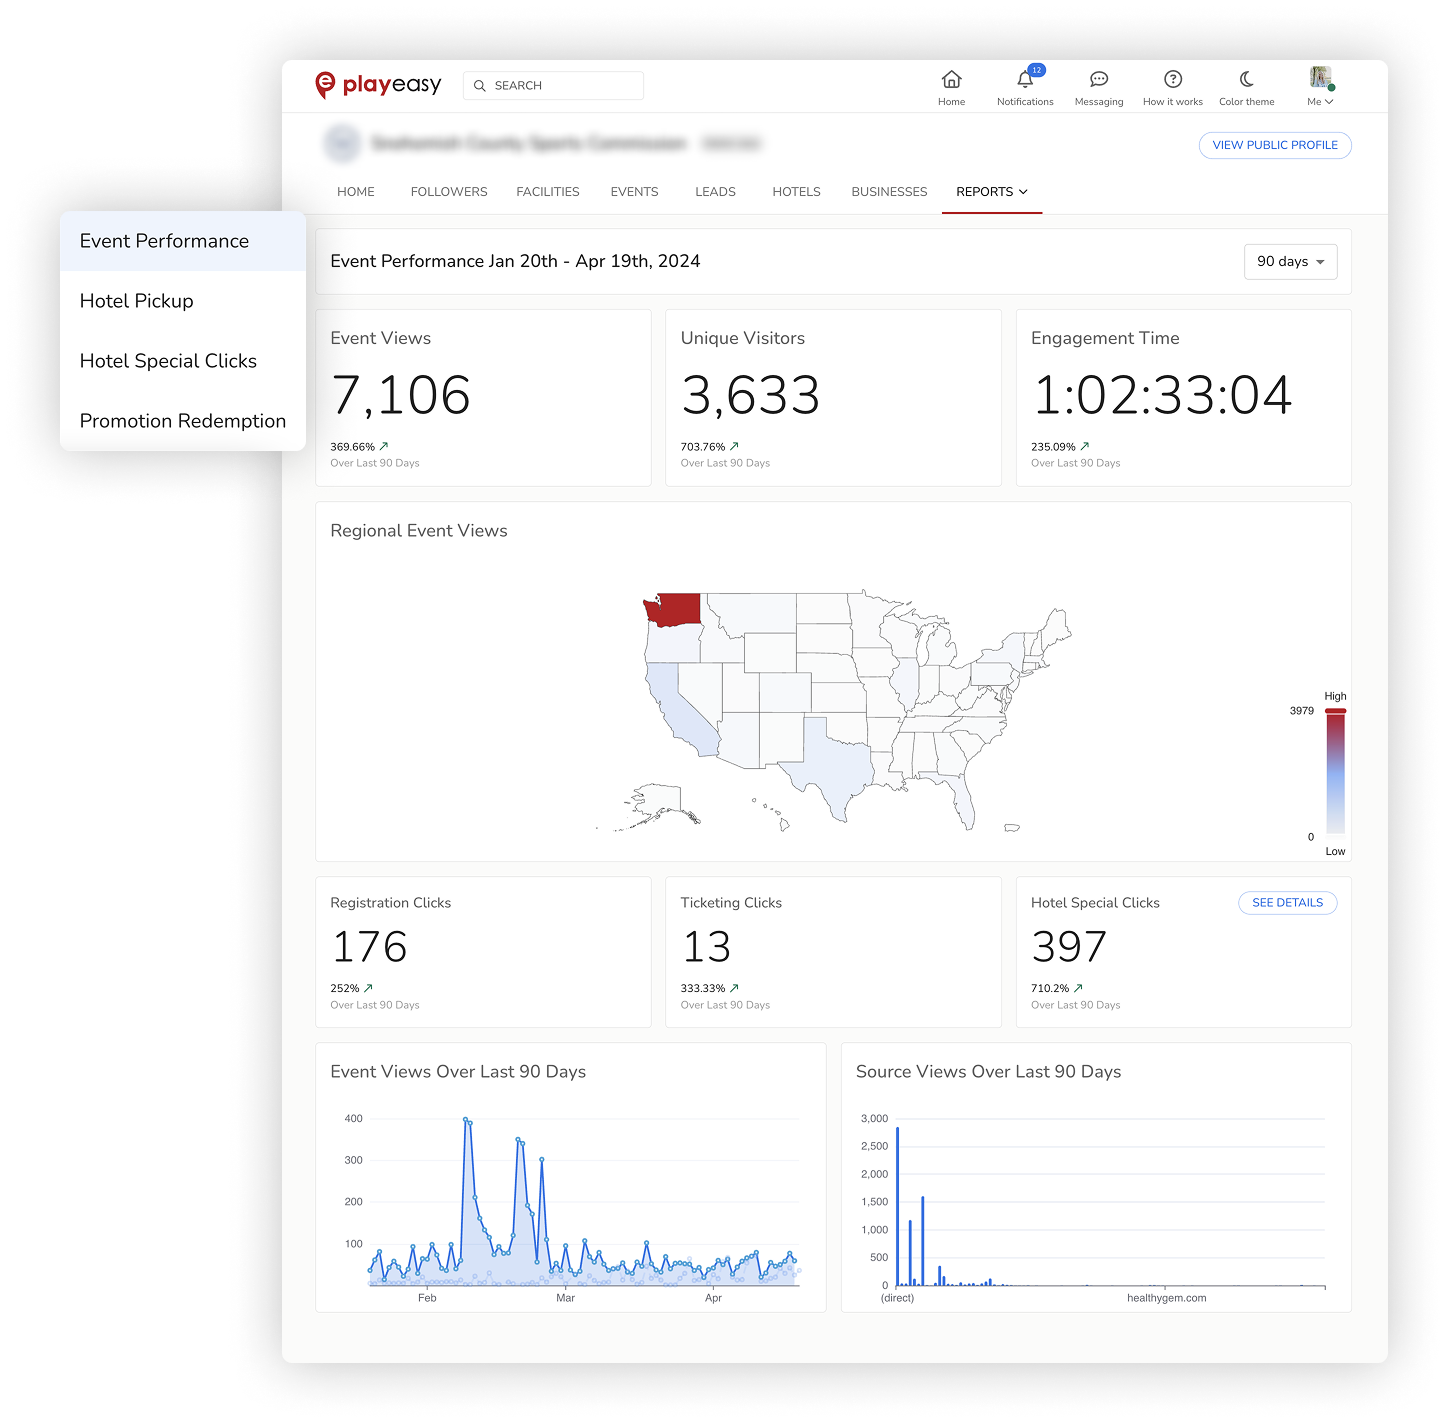Click the VIEW PUBLIC PROFILE button
Screen dimensions: 1448x1423
click(1274, 145)
